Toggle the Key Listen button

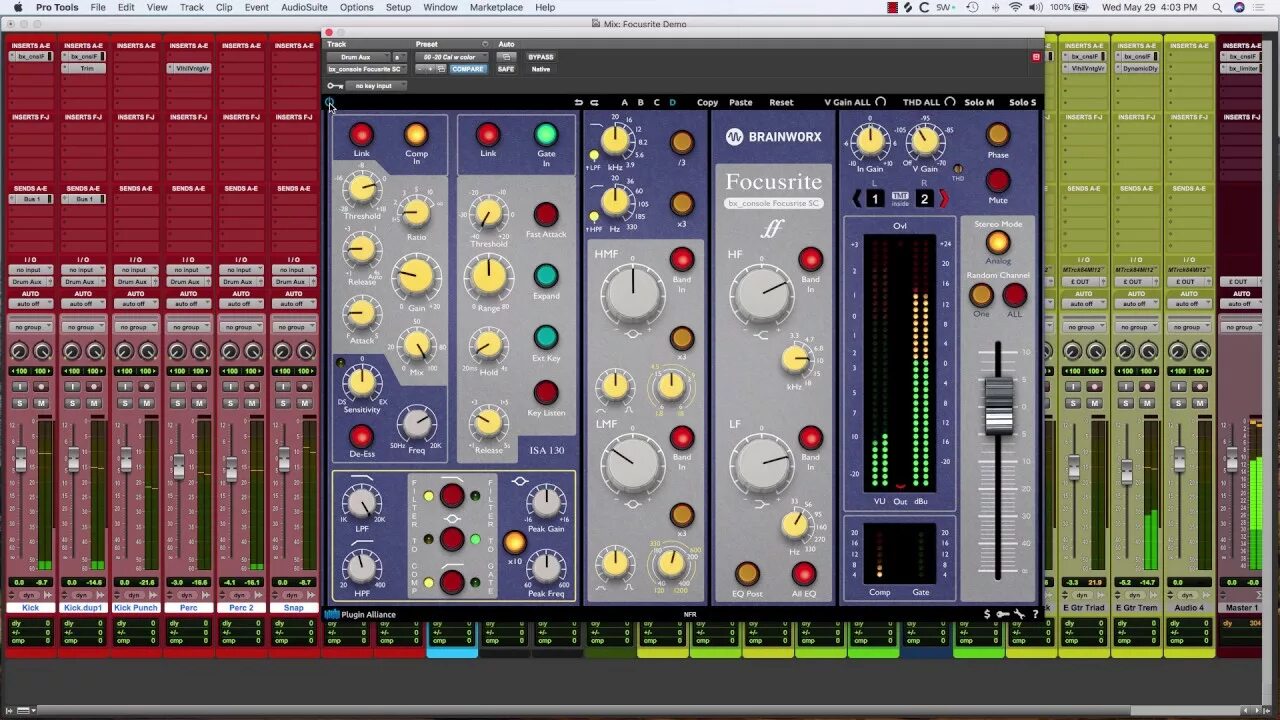546,392
